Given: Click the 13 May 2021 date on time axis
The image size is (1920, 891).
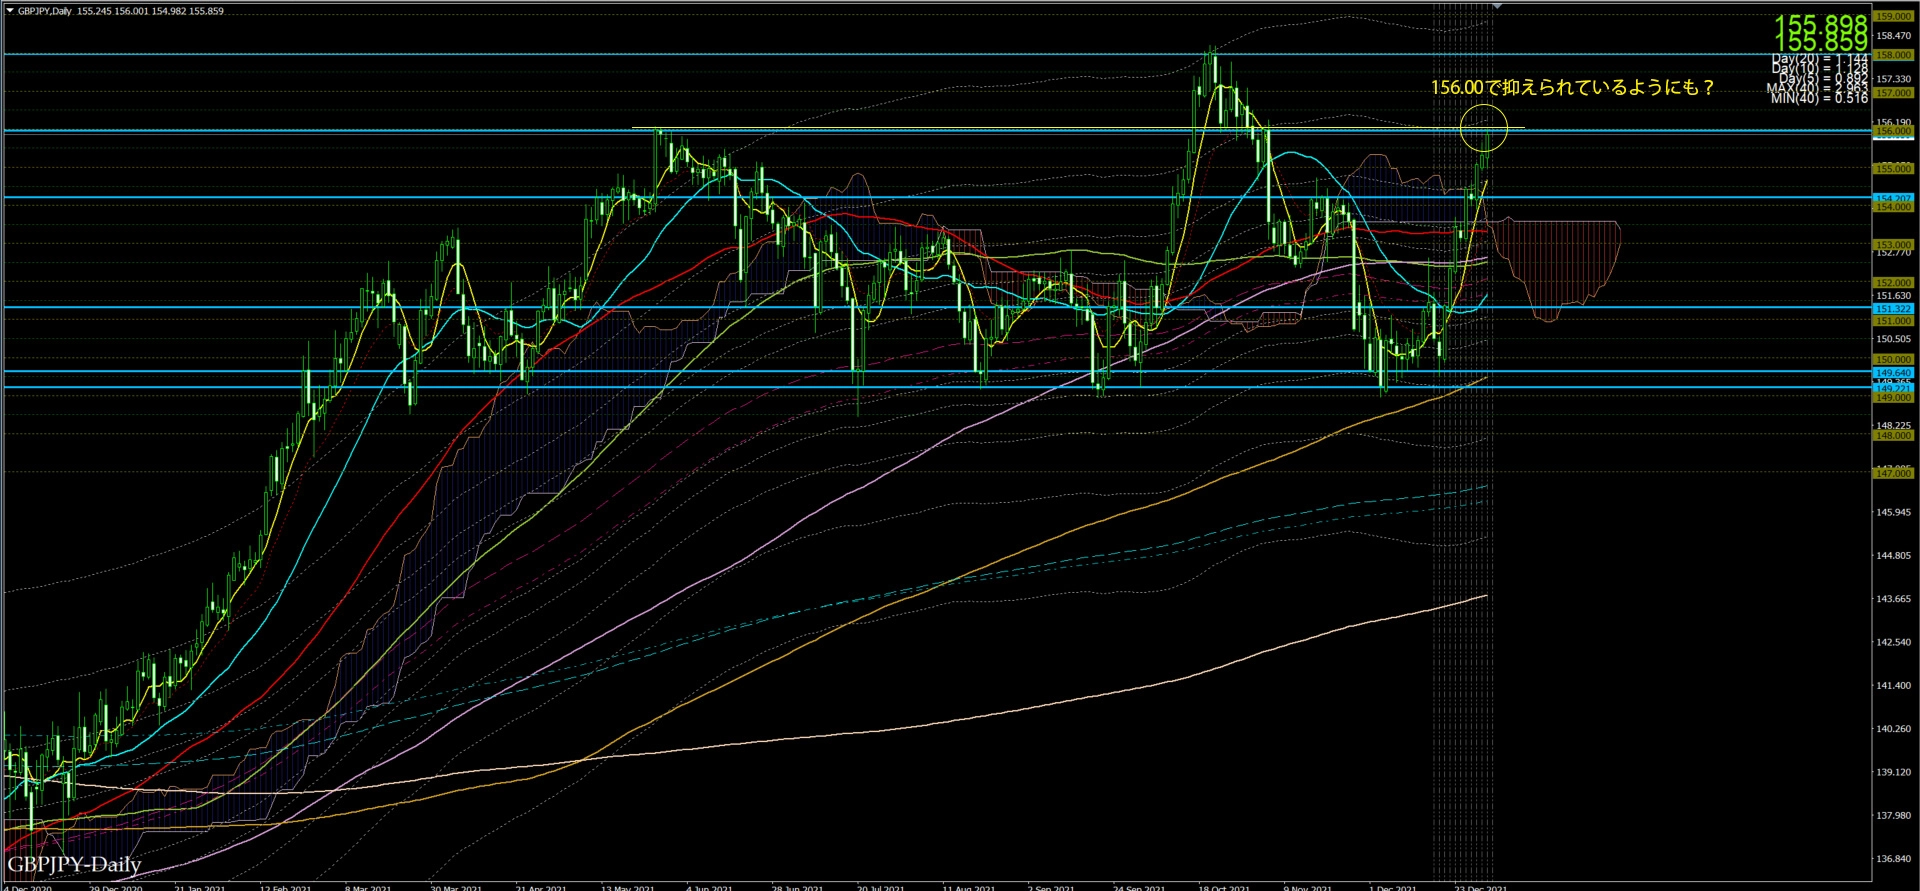Looking at the screenshot, I should (627, 887).
